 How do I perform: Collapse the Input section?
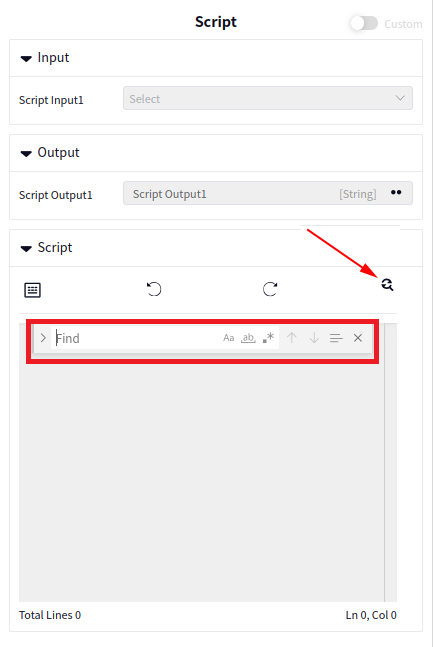tap(26, 59)
